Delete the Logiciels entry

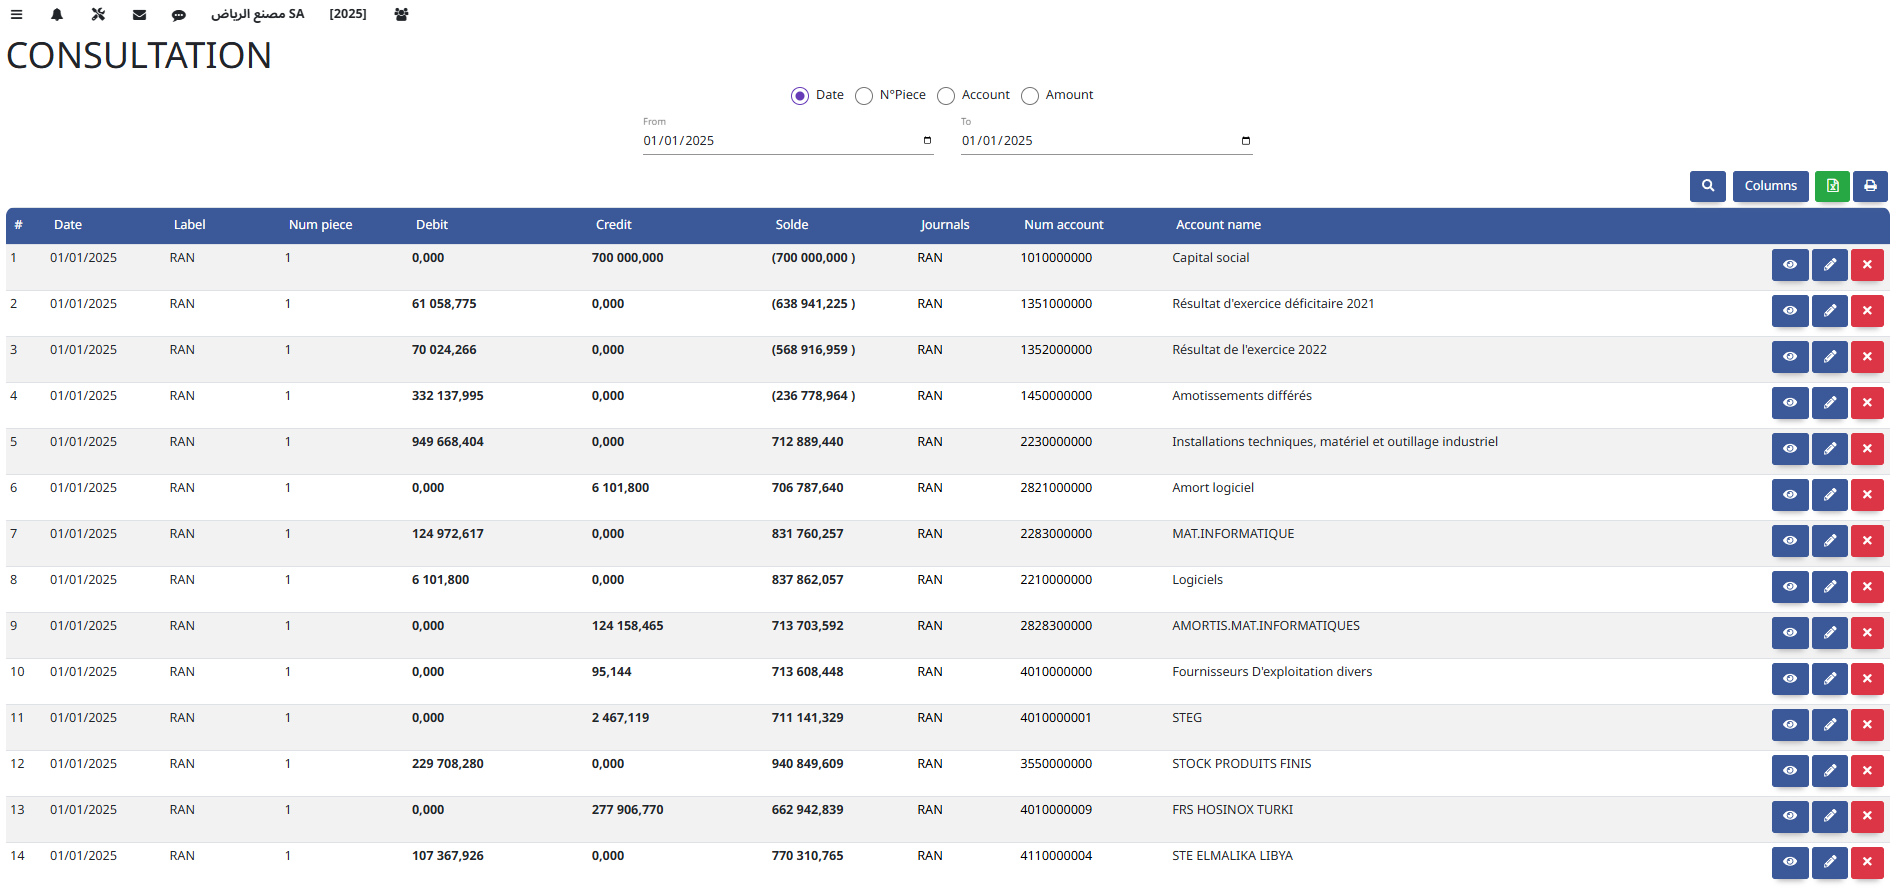pyautogui.click(x=1867, y=587)
